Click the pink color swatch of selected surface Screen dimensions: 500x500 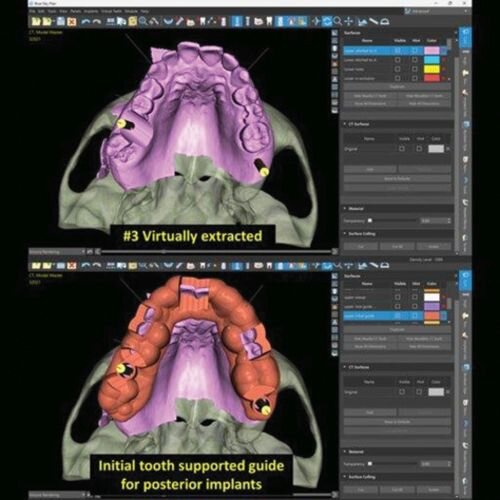432,51
